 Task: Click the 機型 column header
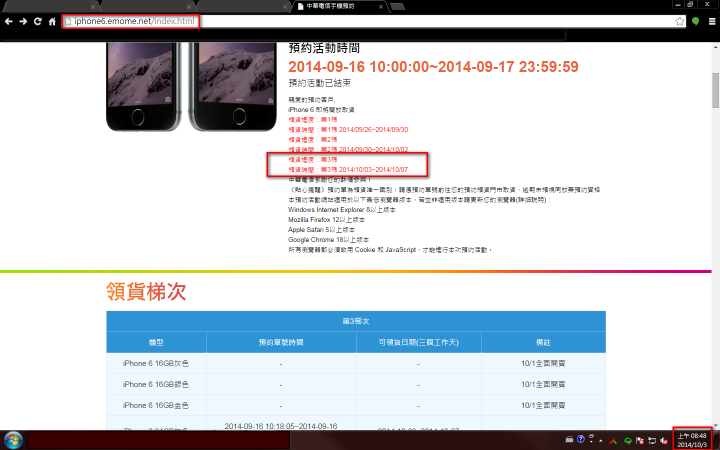[156, 342]
